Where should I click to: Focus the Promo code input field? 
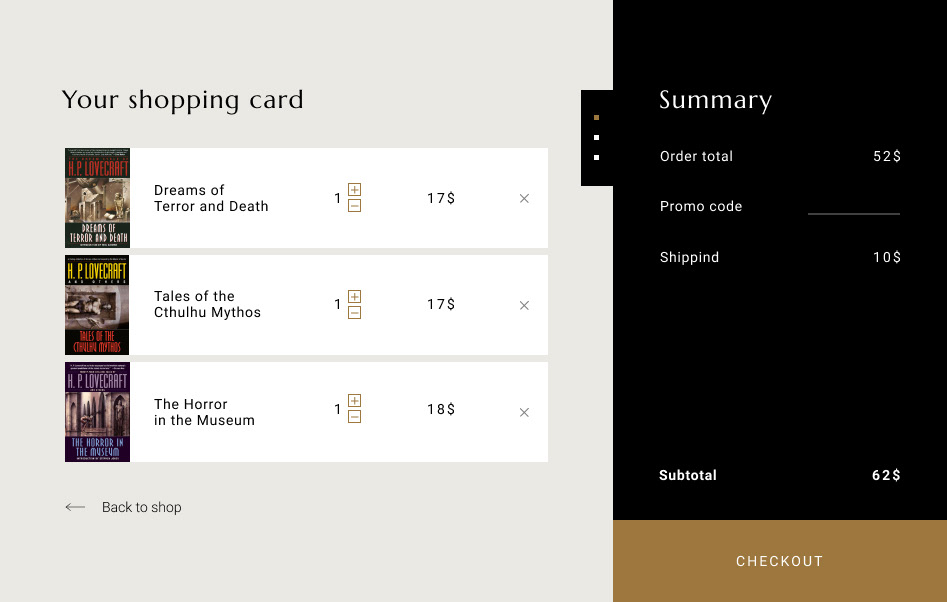pyautogui.click(x=853, y=206)
